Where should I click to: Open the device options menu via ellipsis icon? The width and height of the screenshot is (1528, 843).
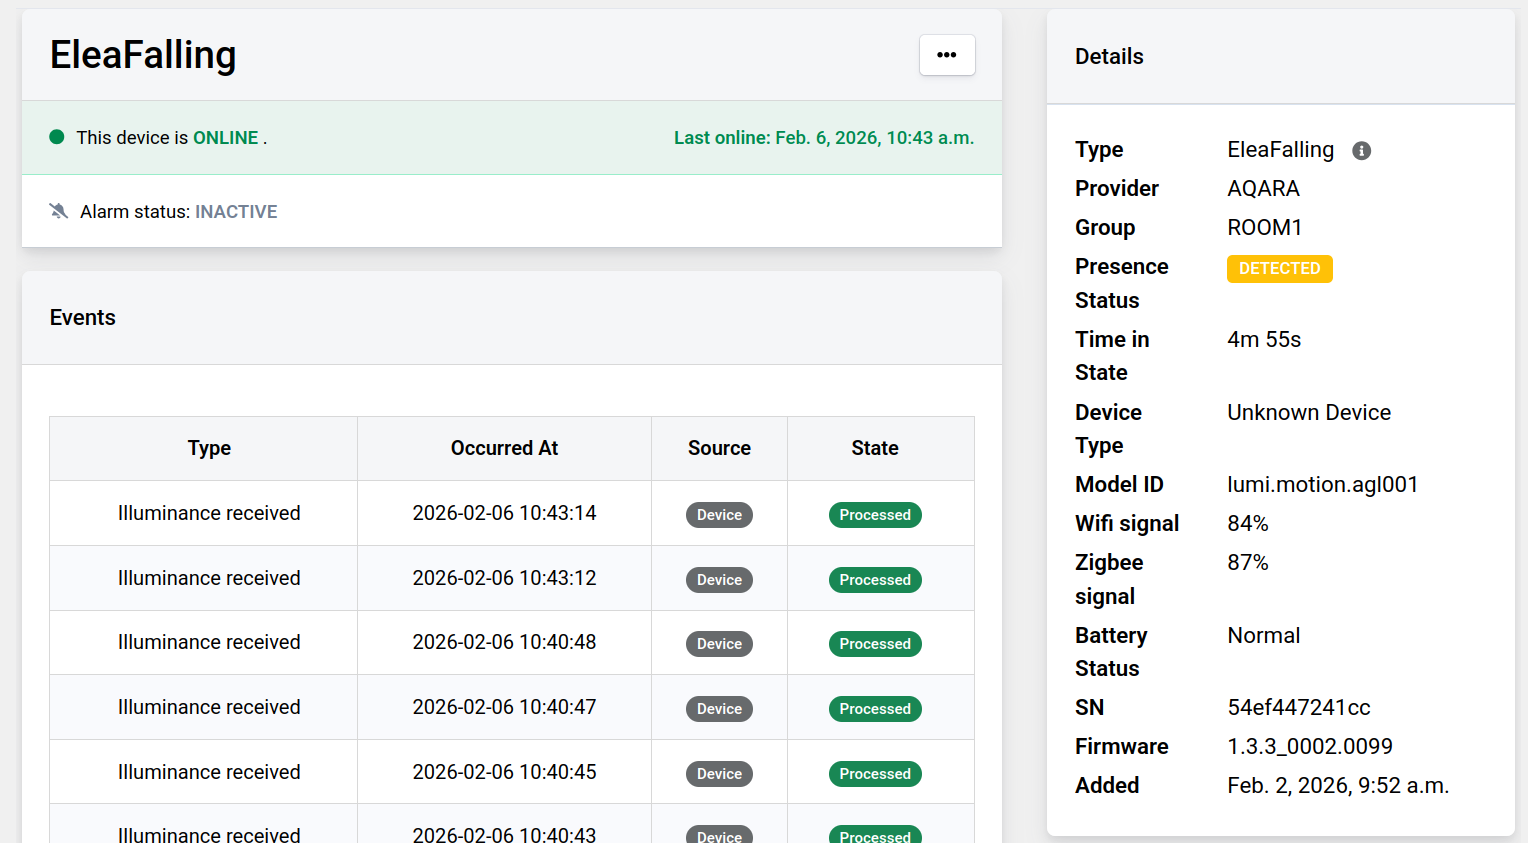pos(946,55)
